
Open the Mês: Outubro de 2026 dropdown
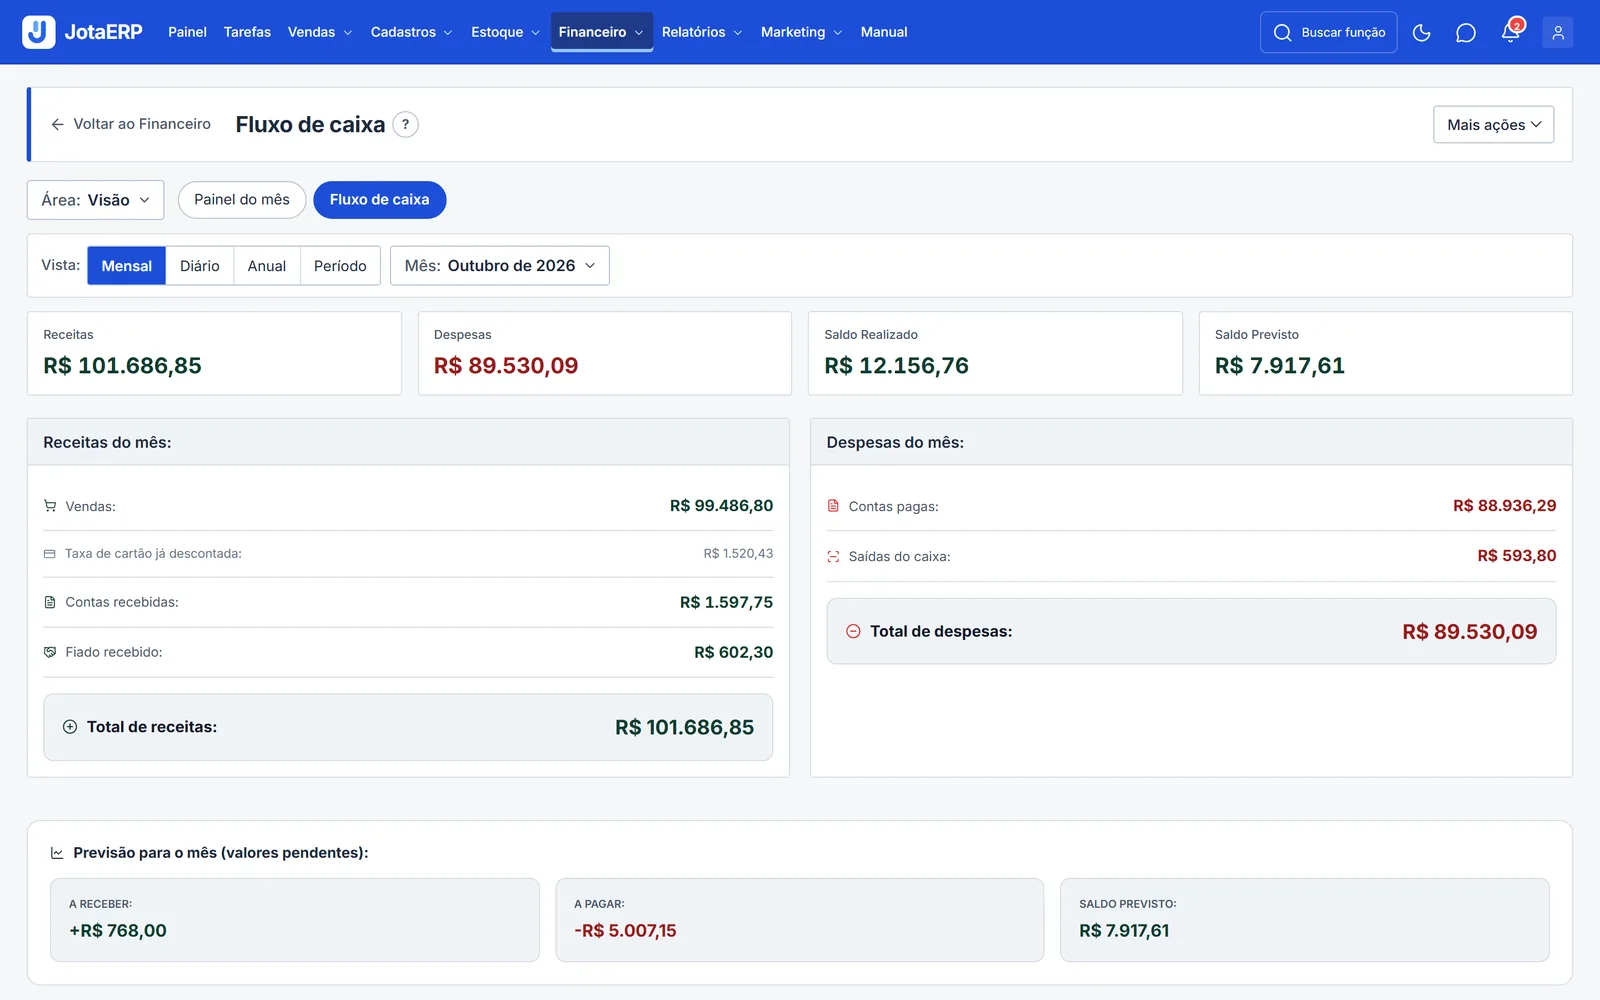tap(500, 266)
